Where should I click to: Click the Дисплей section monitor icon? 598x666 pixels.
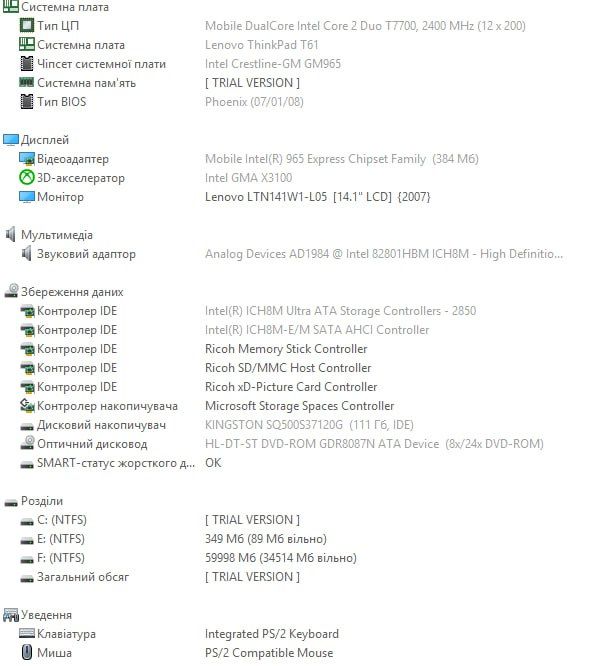(x=11, y=140)
